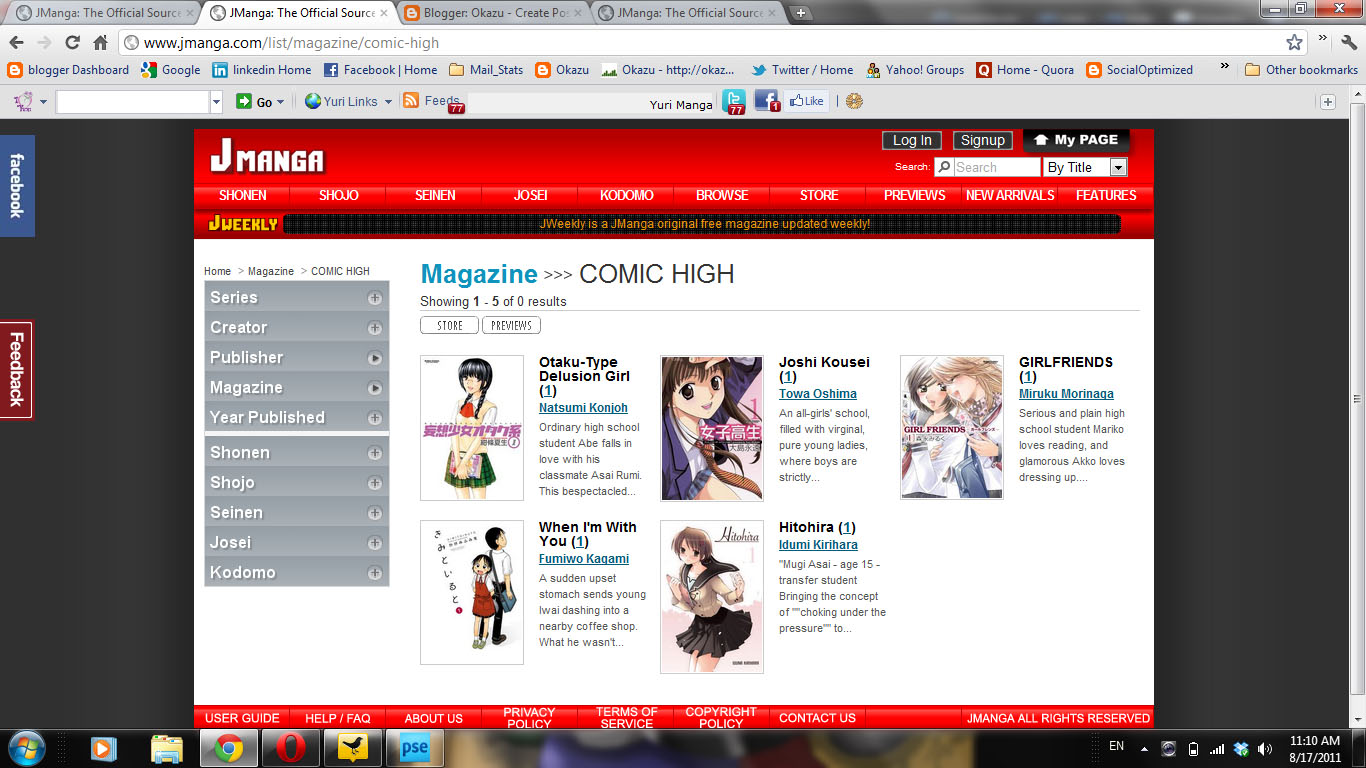This screenshot has width=1366, height=768.
Task: Reload the page with refresh icon
Action: (x=72, y=43)
